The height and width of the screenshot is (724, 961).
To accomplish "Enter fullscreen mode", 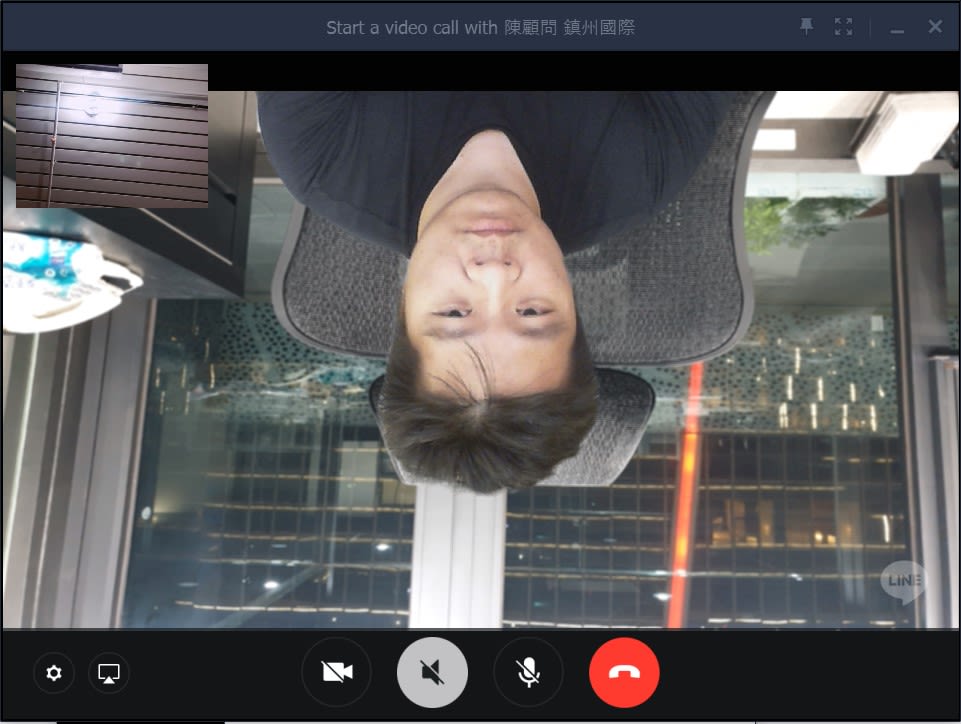I will pos(842,27).
